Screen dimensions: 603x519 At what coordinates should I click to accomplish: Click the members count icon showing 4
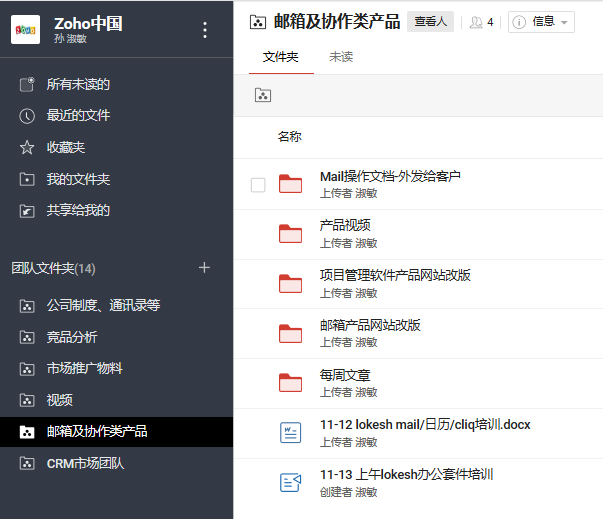tap(481, 22)
